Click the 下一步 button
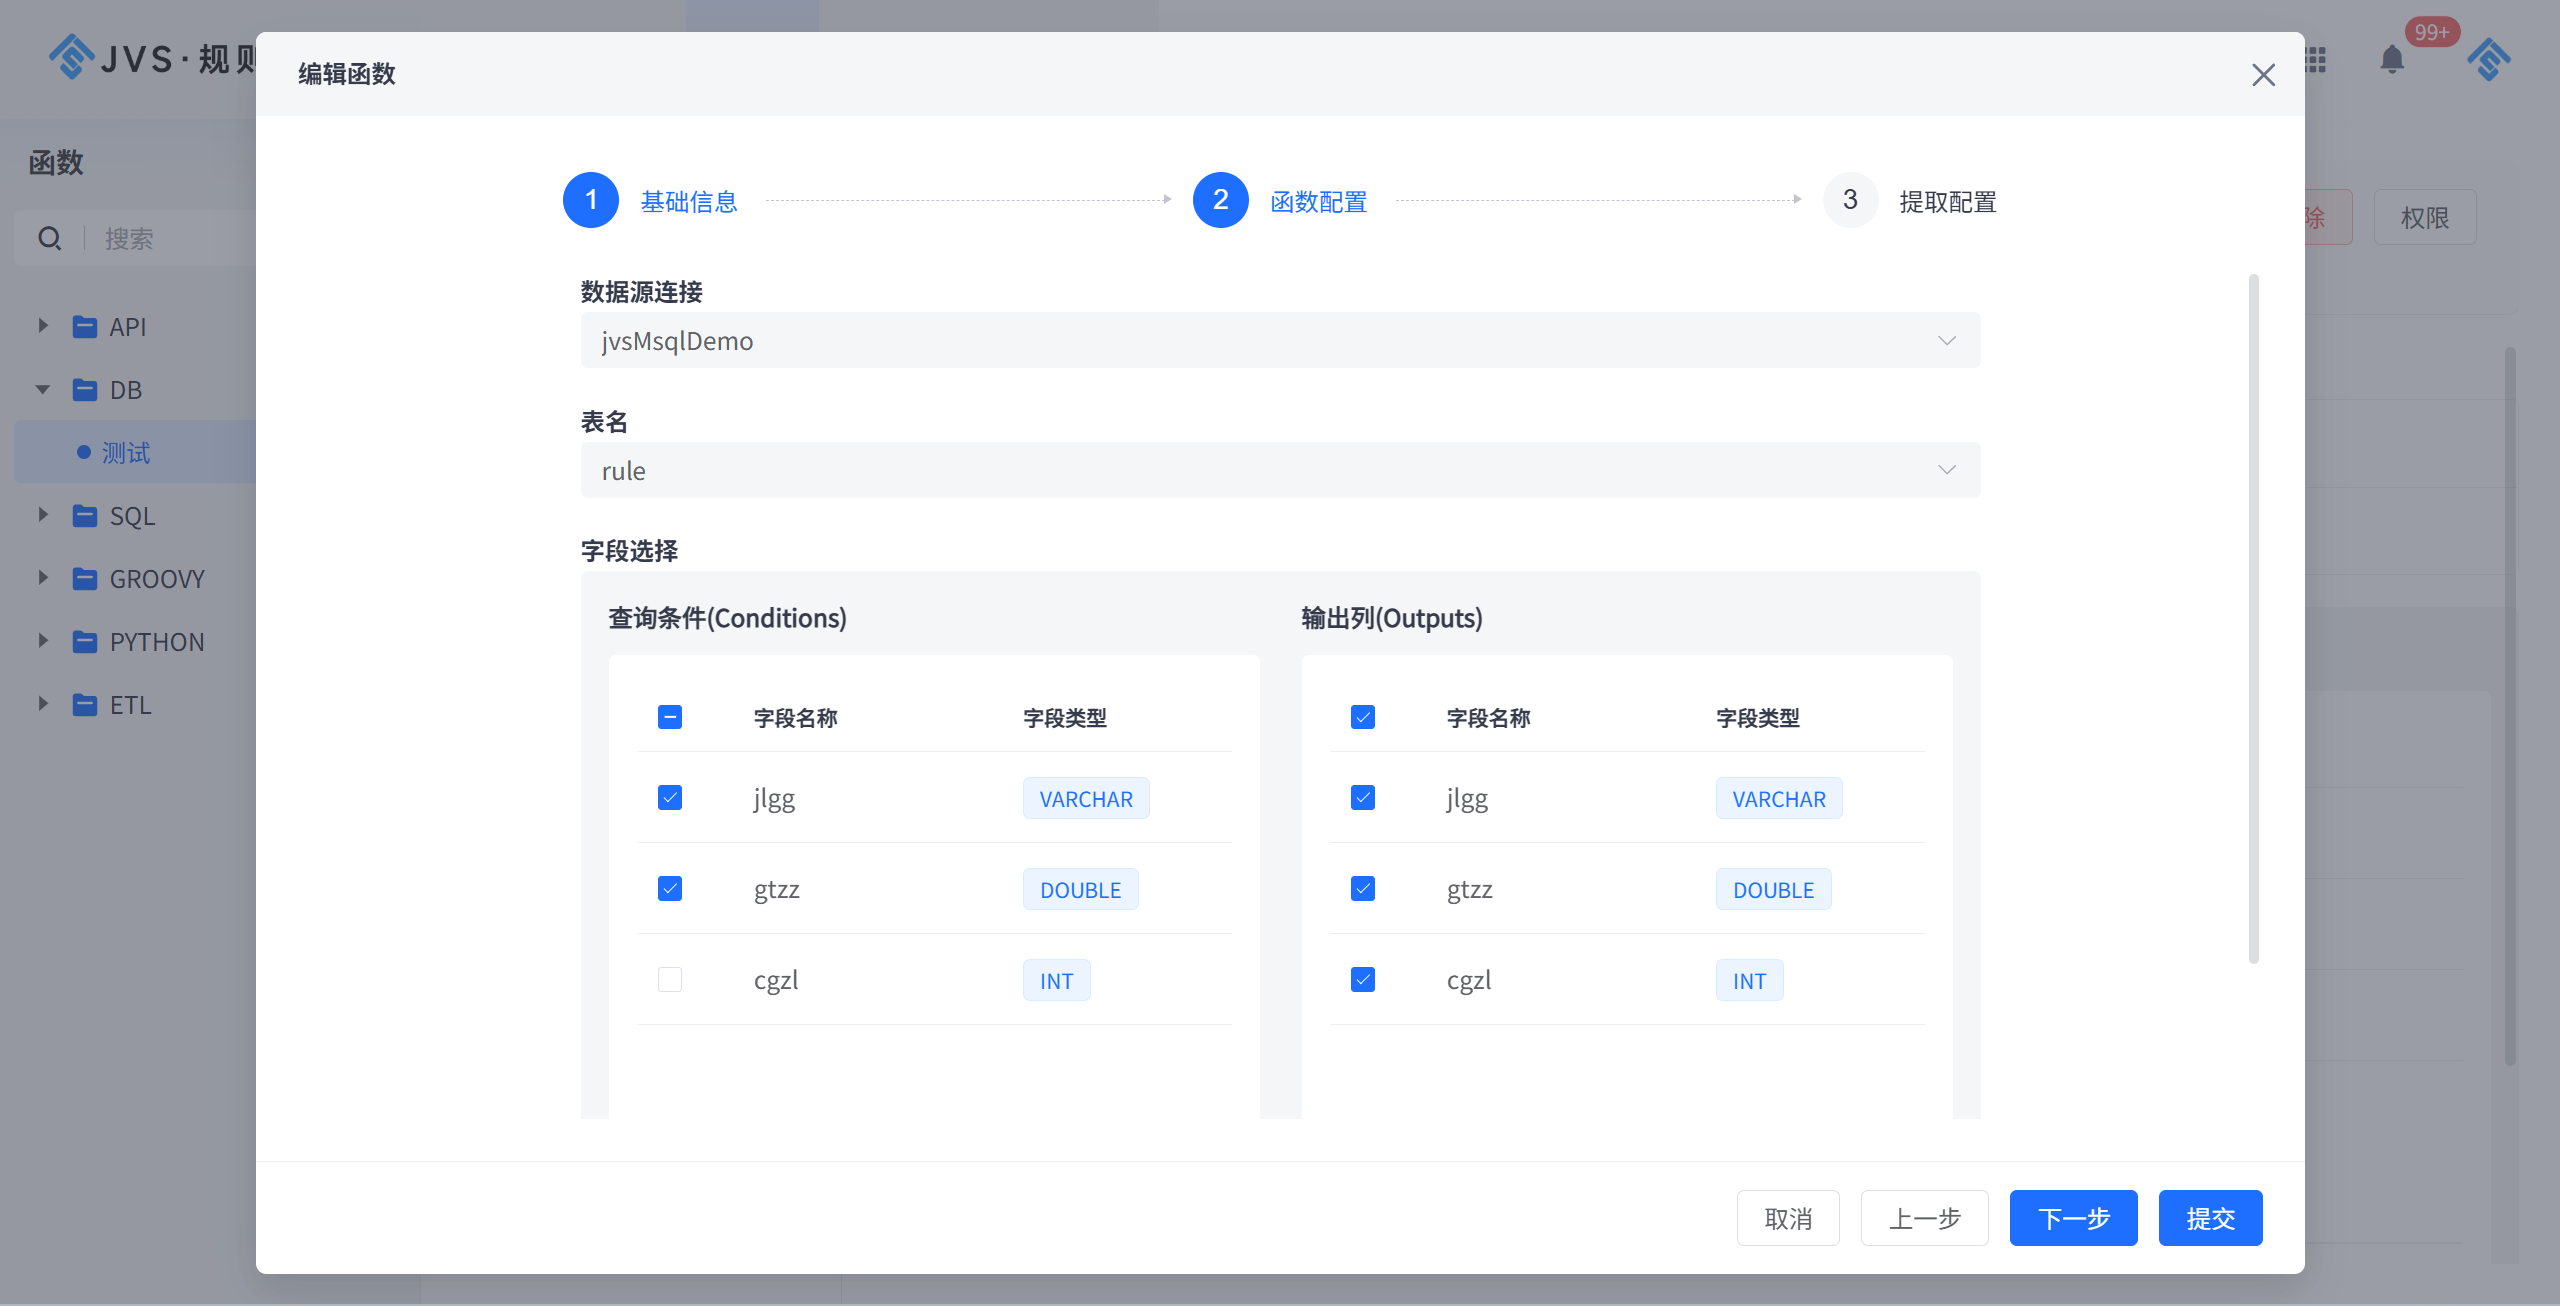Screen dimensions: 2560x1306 (x=2074, y=1218)
